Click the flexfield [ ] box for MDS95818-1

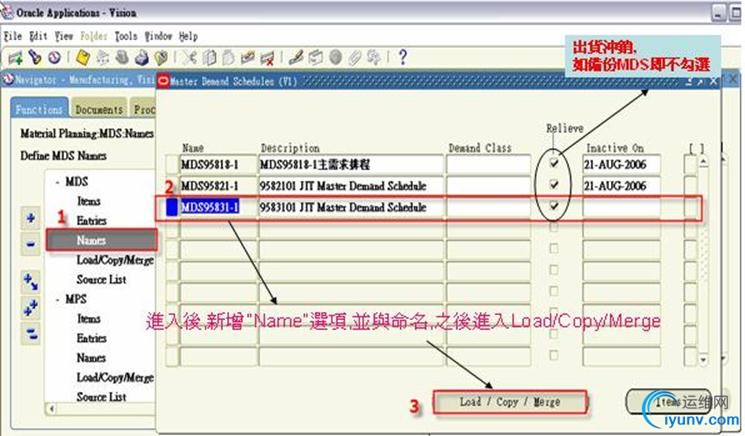[x=690, y=164]
